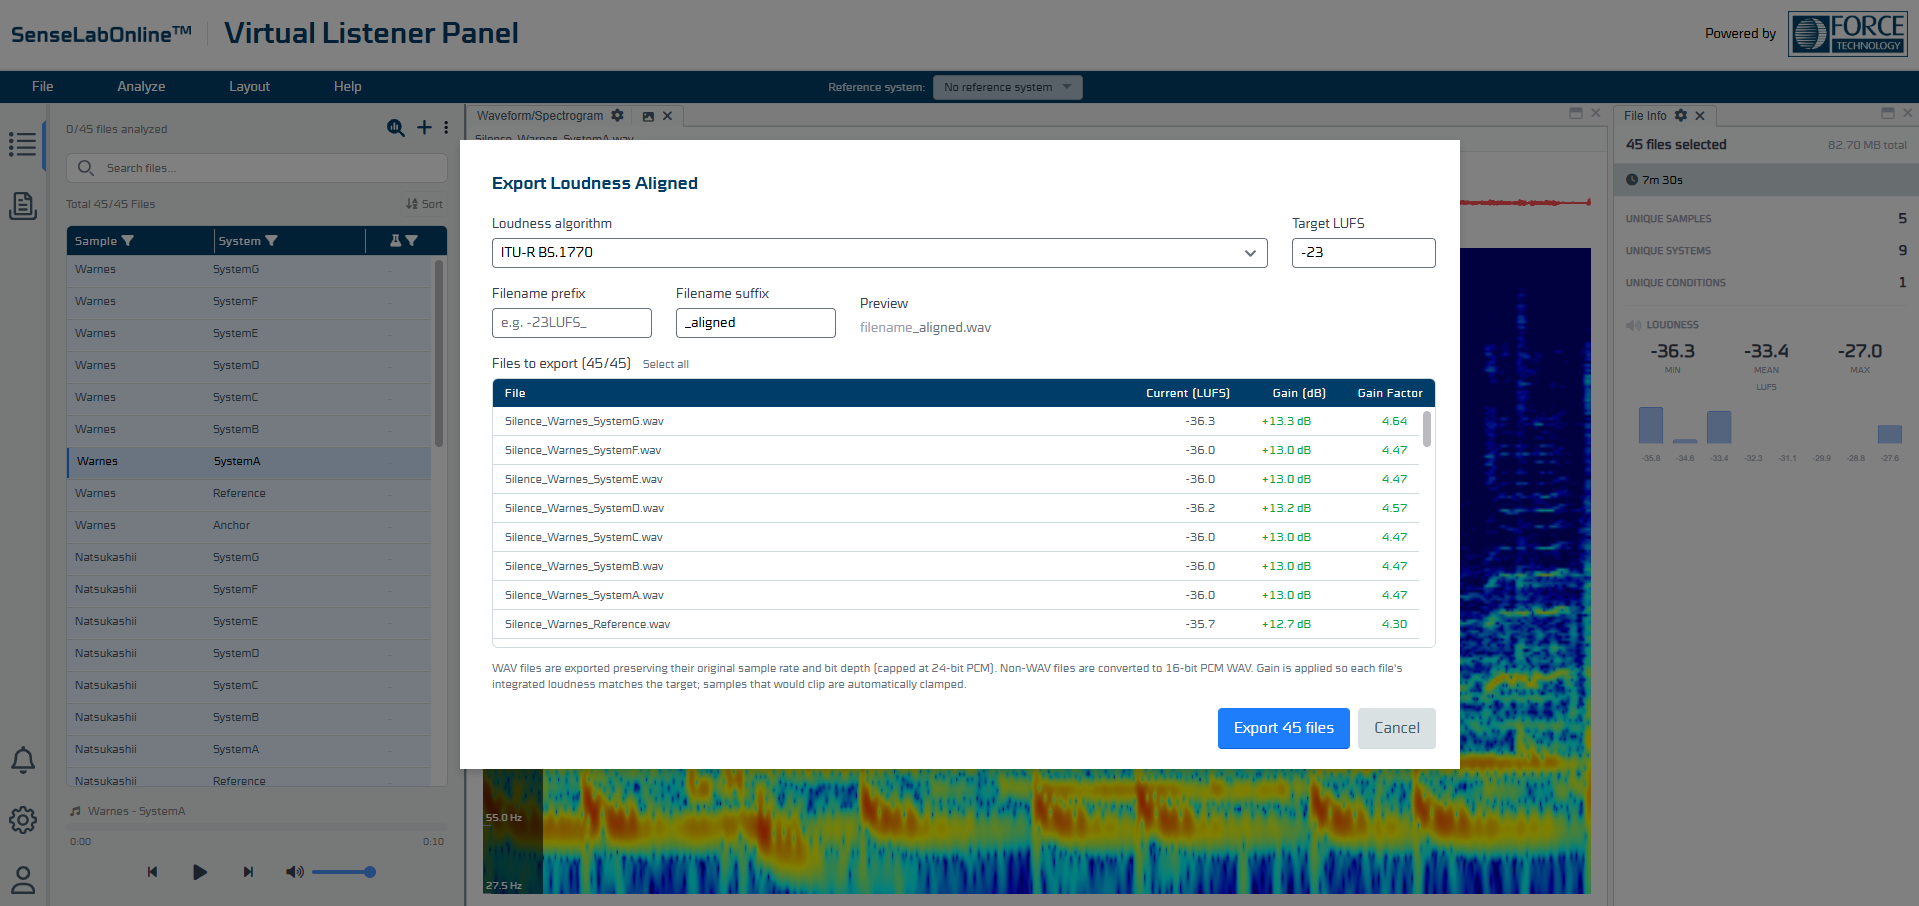Viewport: 1919px width, 906px height.
Task: Open the file list sidebar icon
Action: point(23,144)
